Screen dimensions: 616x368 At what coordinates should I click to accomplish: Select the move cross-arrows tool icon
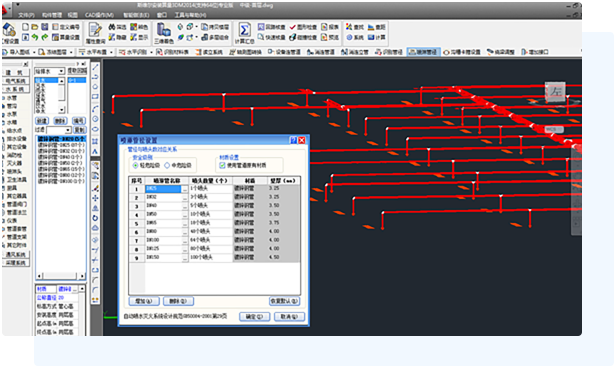coord(95,198)
